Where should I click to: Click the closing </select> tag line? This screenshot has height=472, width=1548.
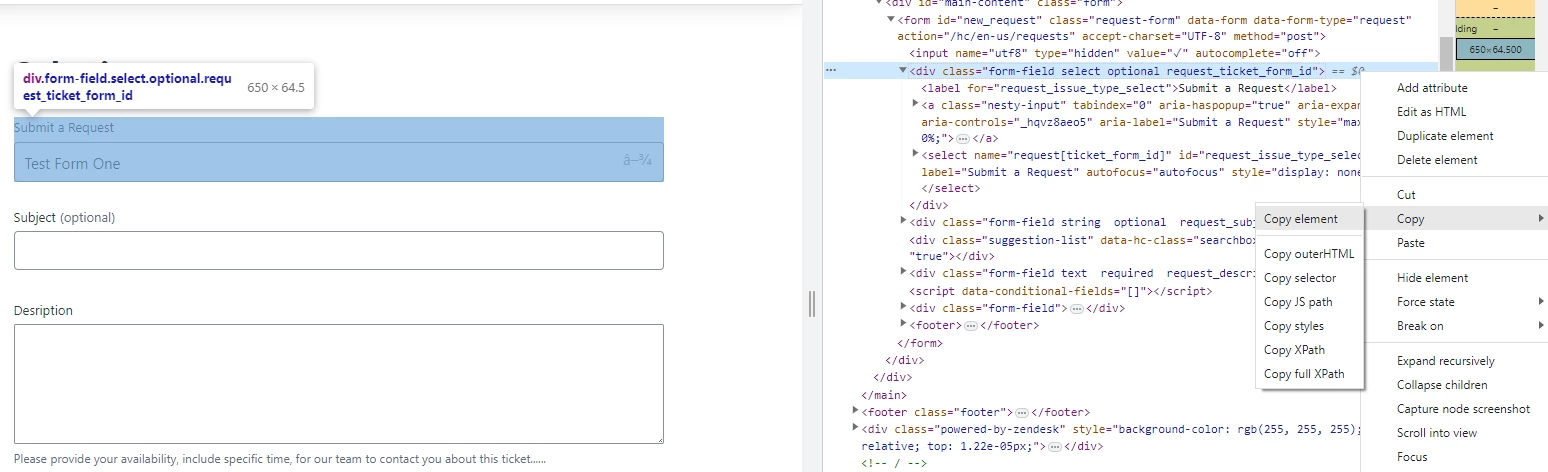[x=950, y=188]
